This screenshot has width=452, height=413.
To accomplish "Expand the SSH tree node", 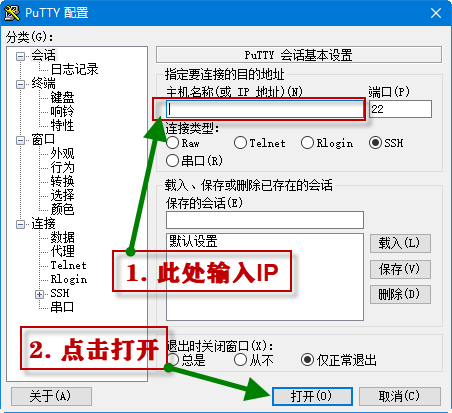I will pos(39,294).
